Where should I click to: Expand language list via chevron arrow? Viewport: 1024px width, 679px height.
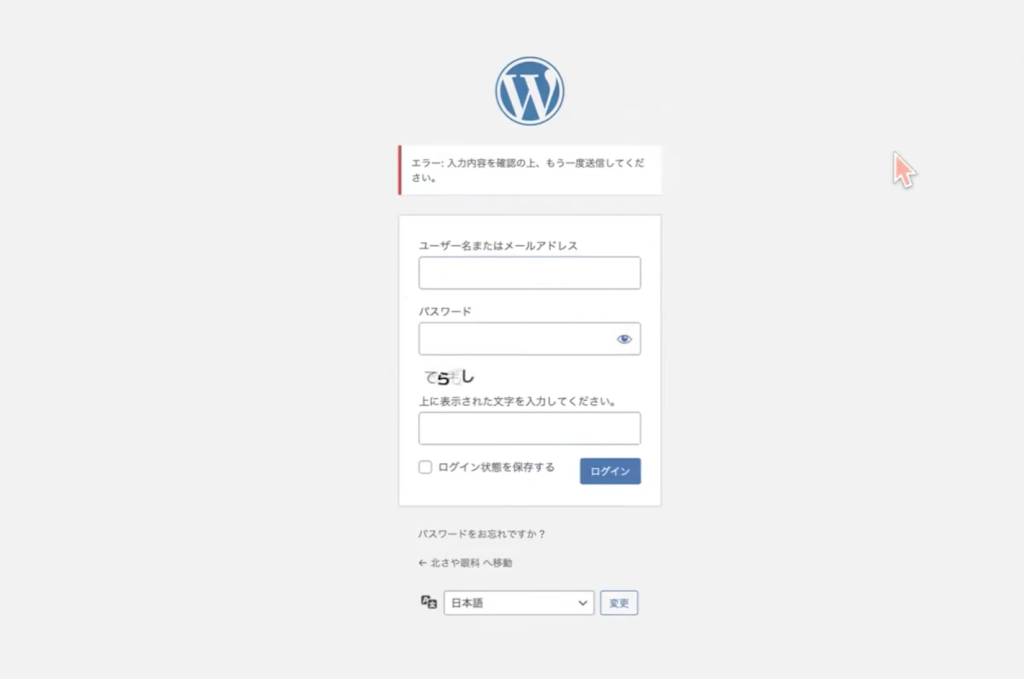point(583,603)
